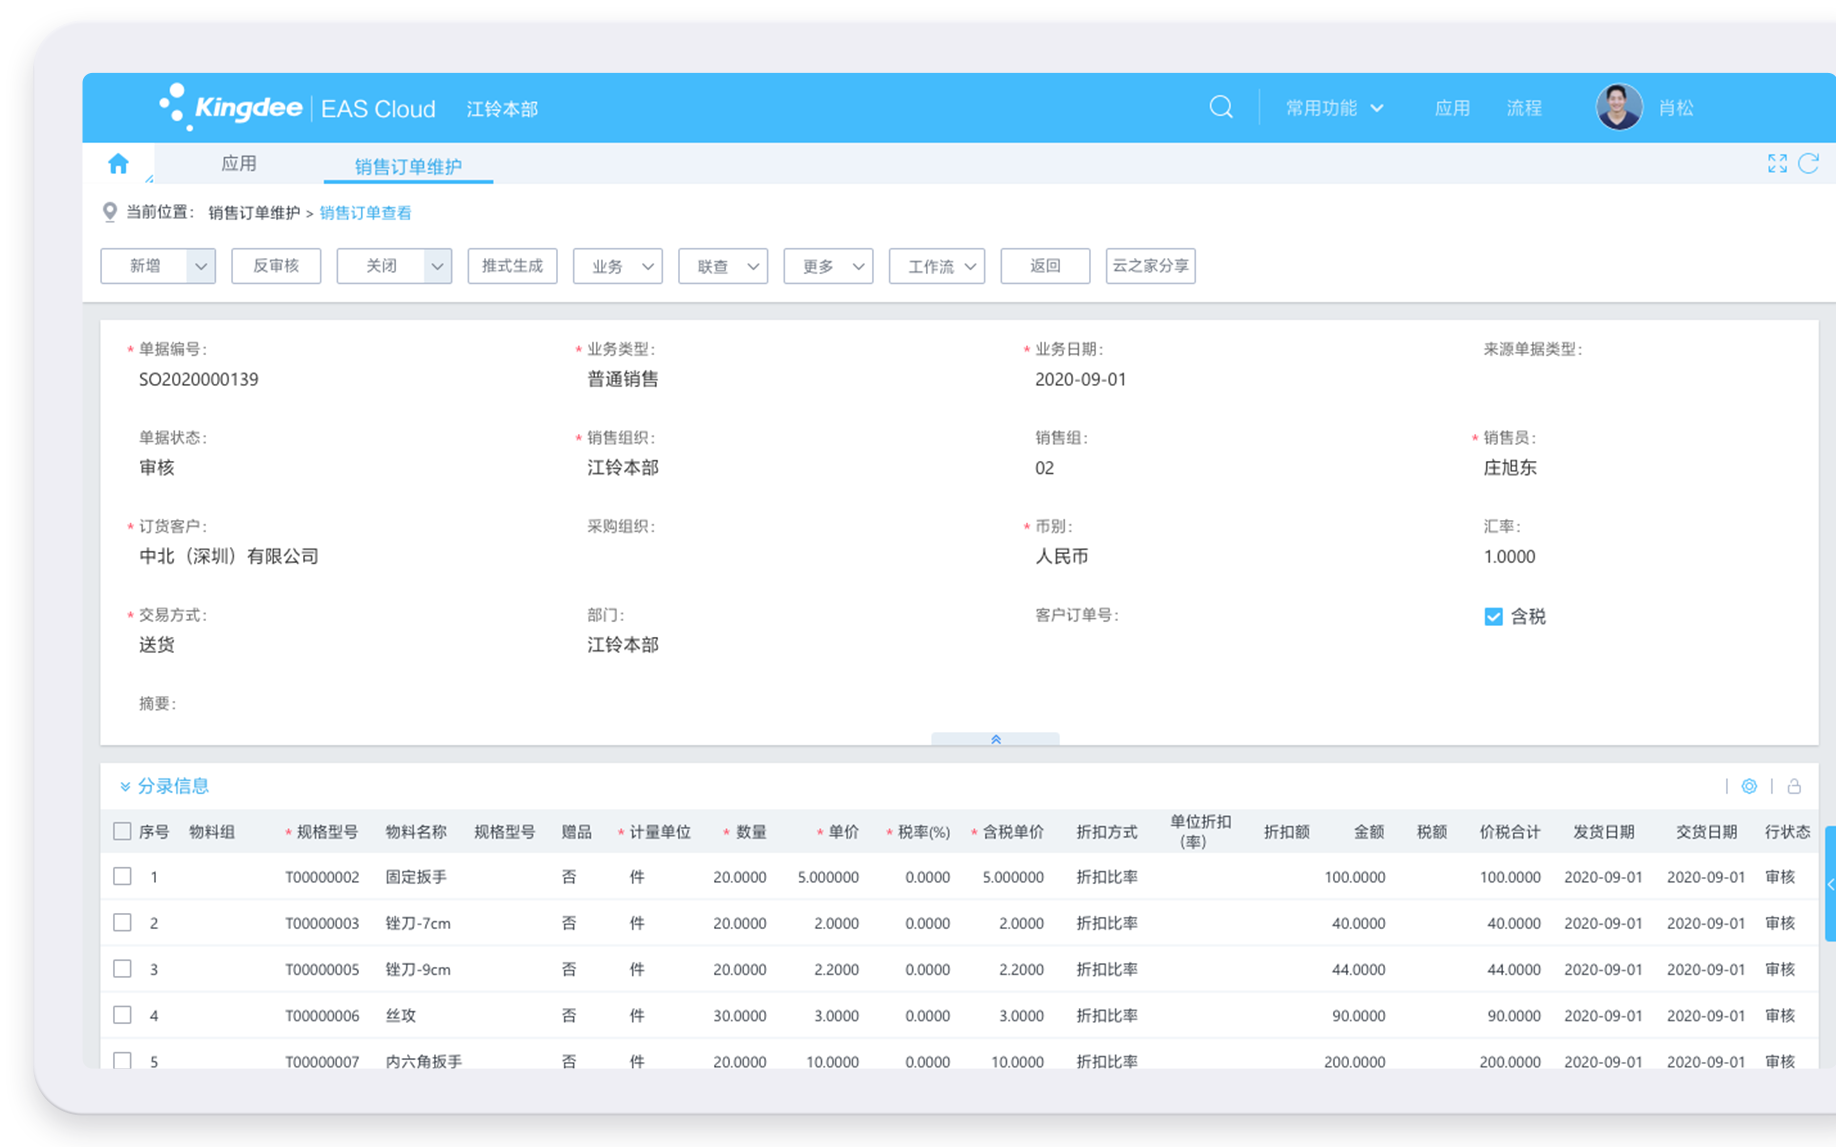
Task: Click the 云之家分享 button
Action: pyautogui.click(x=1150, y=266)
